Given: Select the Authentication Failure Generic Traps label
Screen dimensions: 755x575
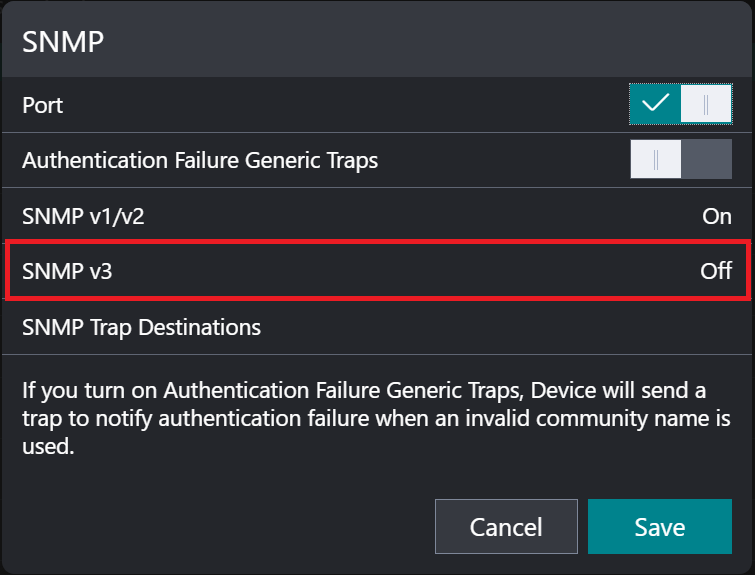Looking at the screenshot, I should [x=200, y=160].
